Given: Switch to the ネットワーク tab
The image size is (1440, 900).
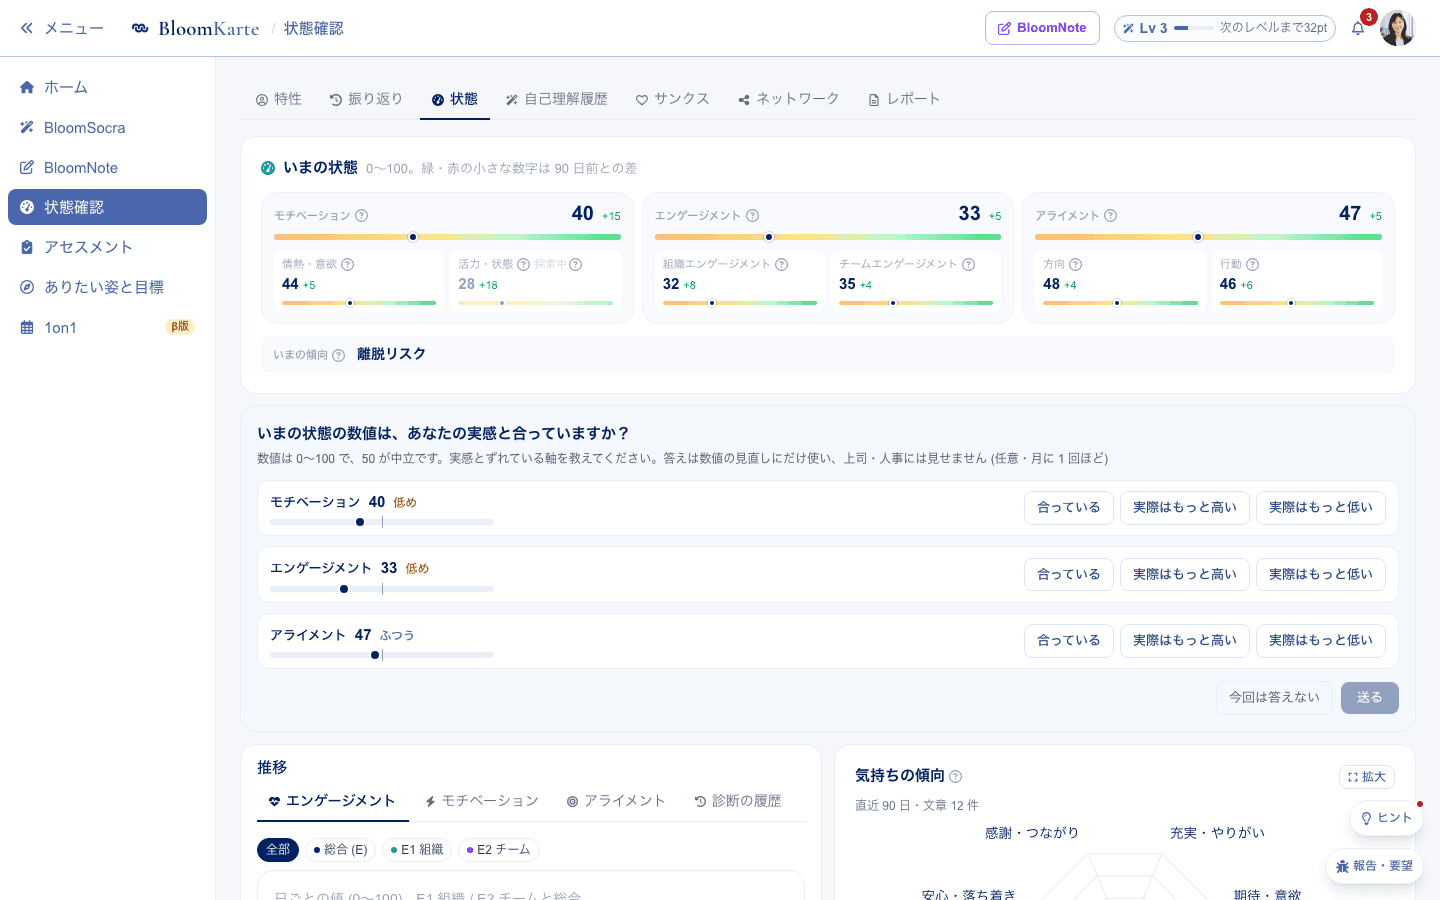Looking at the screenshot, I should pyautogui.click(x=788, y=99).
